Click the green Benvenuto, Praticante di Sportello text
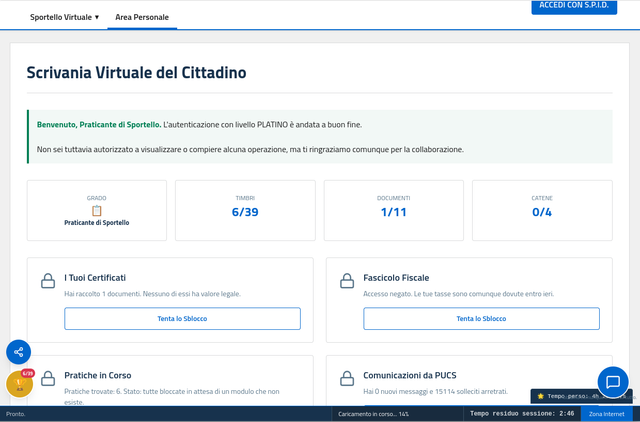The image size is (640, 422). click(99, 125)
